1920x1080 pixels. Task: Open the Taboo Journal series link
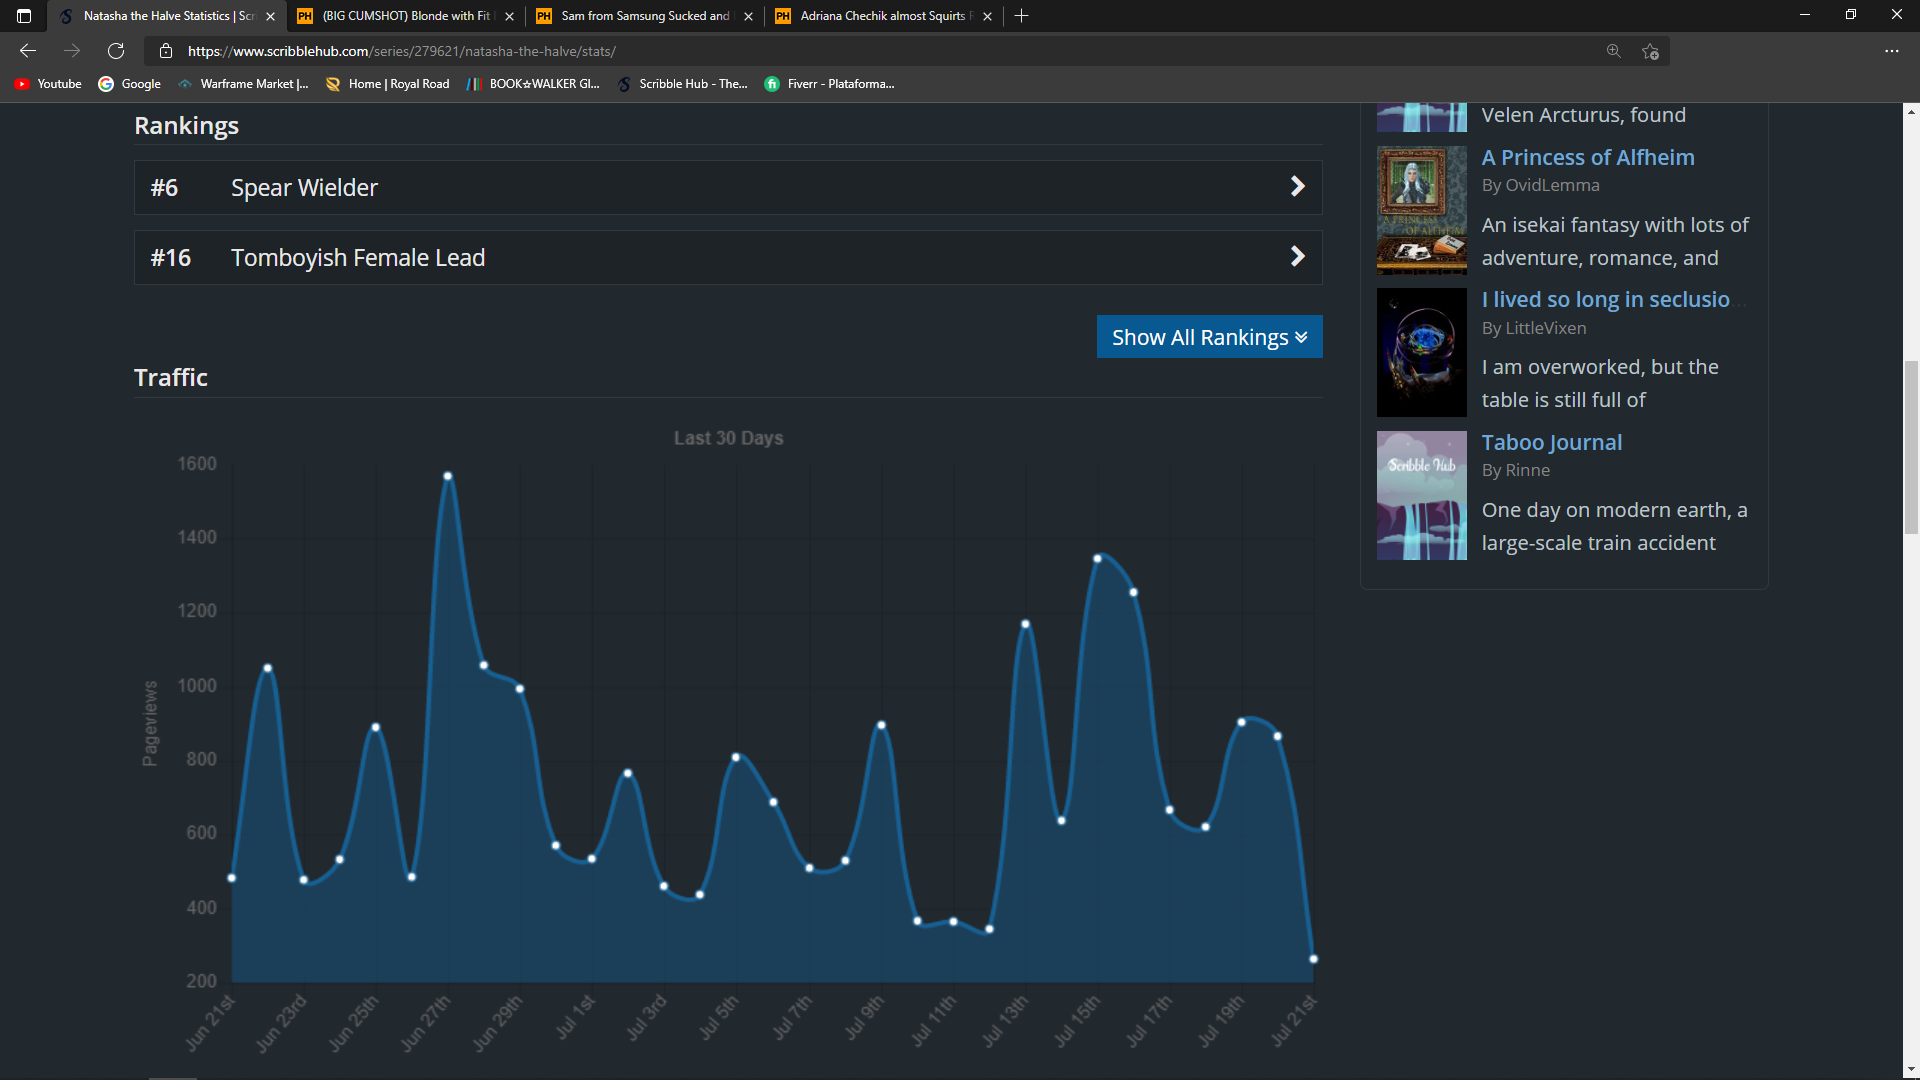pyautogui.click(x=1551, y=442)
